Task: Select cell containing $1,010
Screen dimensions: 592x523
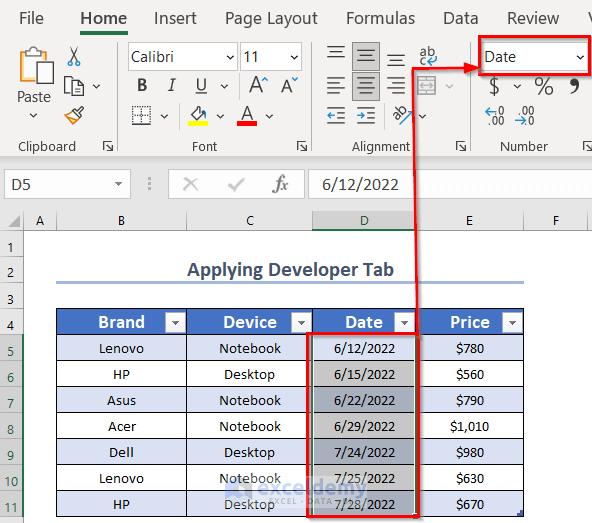Action: tap(470, 426)
